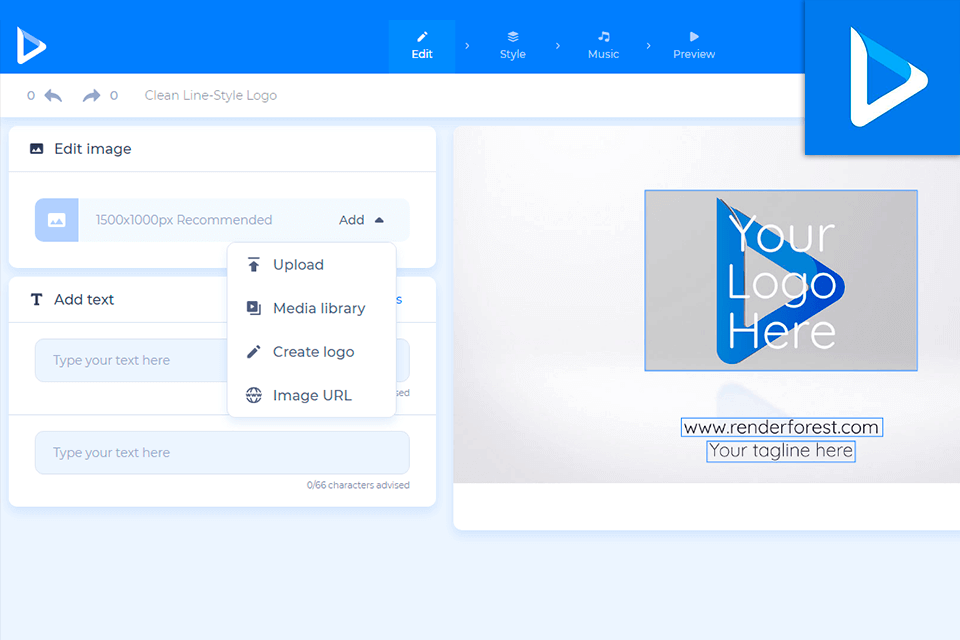Click the image placeholder thumbnail icon
Screen dimensions: 960x640
pos(56,220)
